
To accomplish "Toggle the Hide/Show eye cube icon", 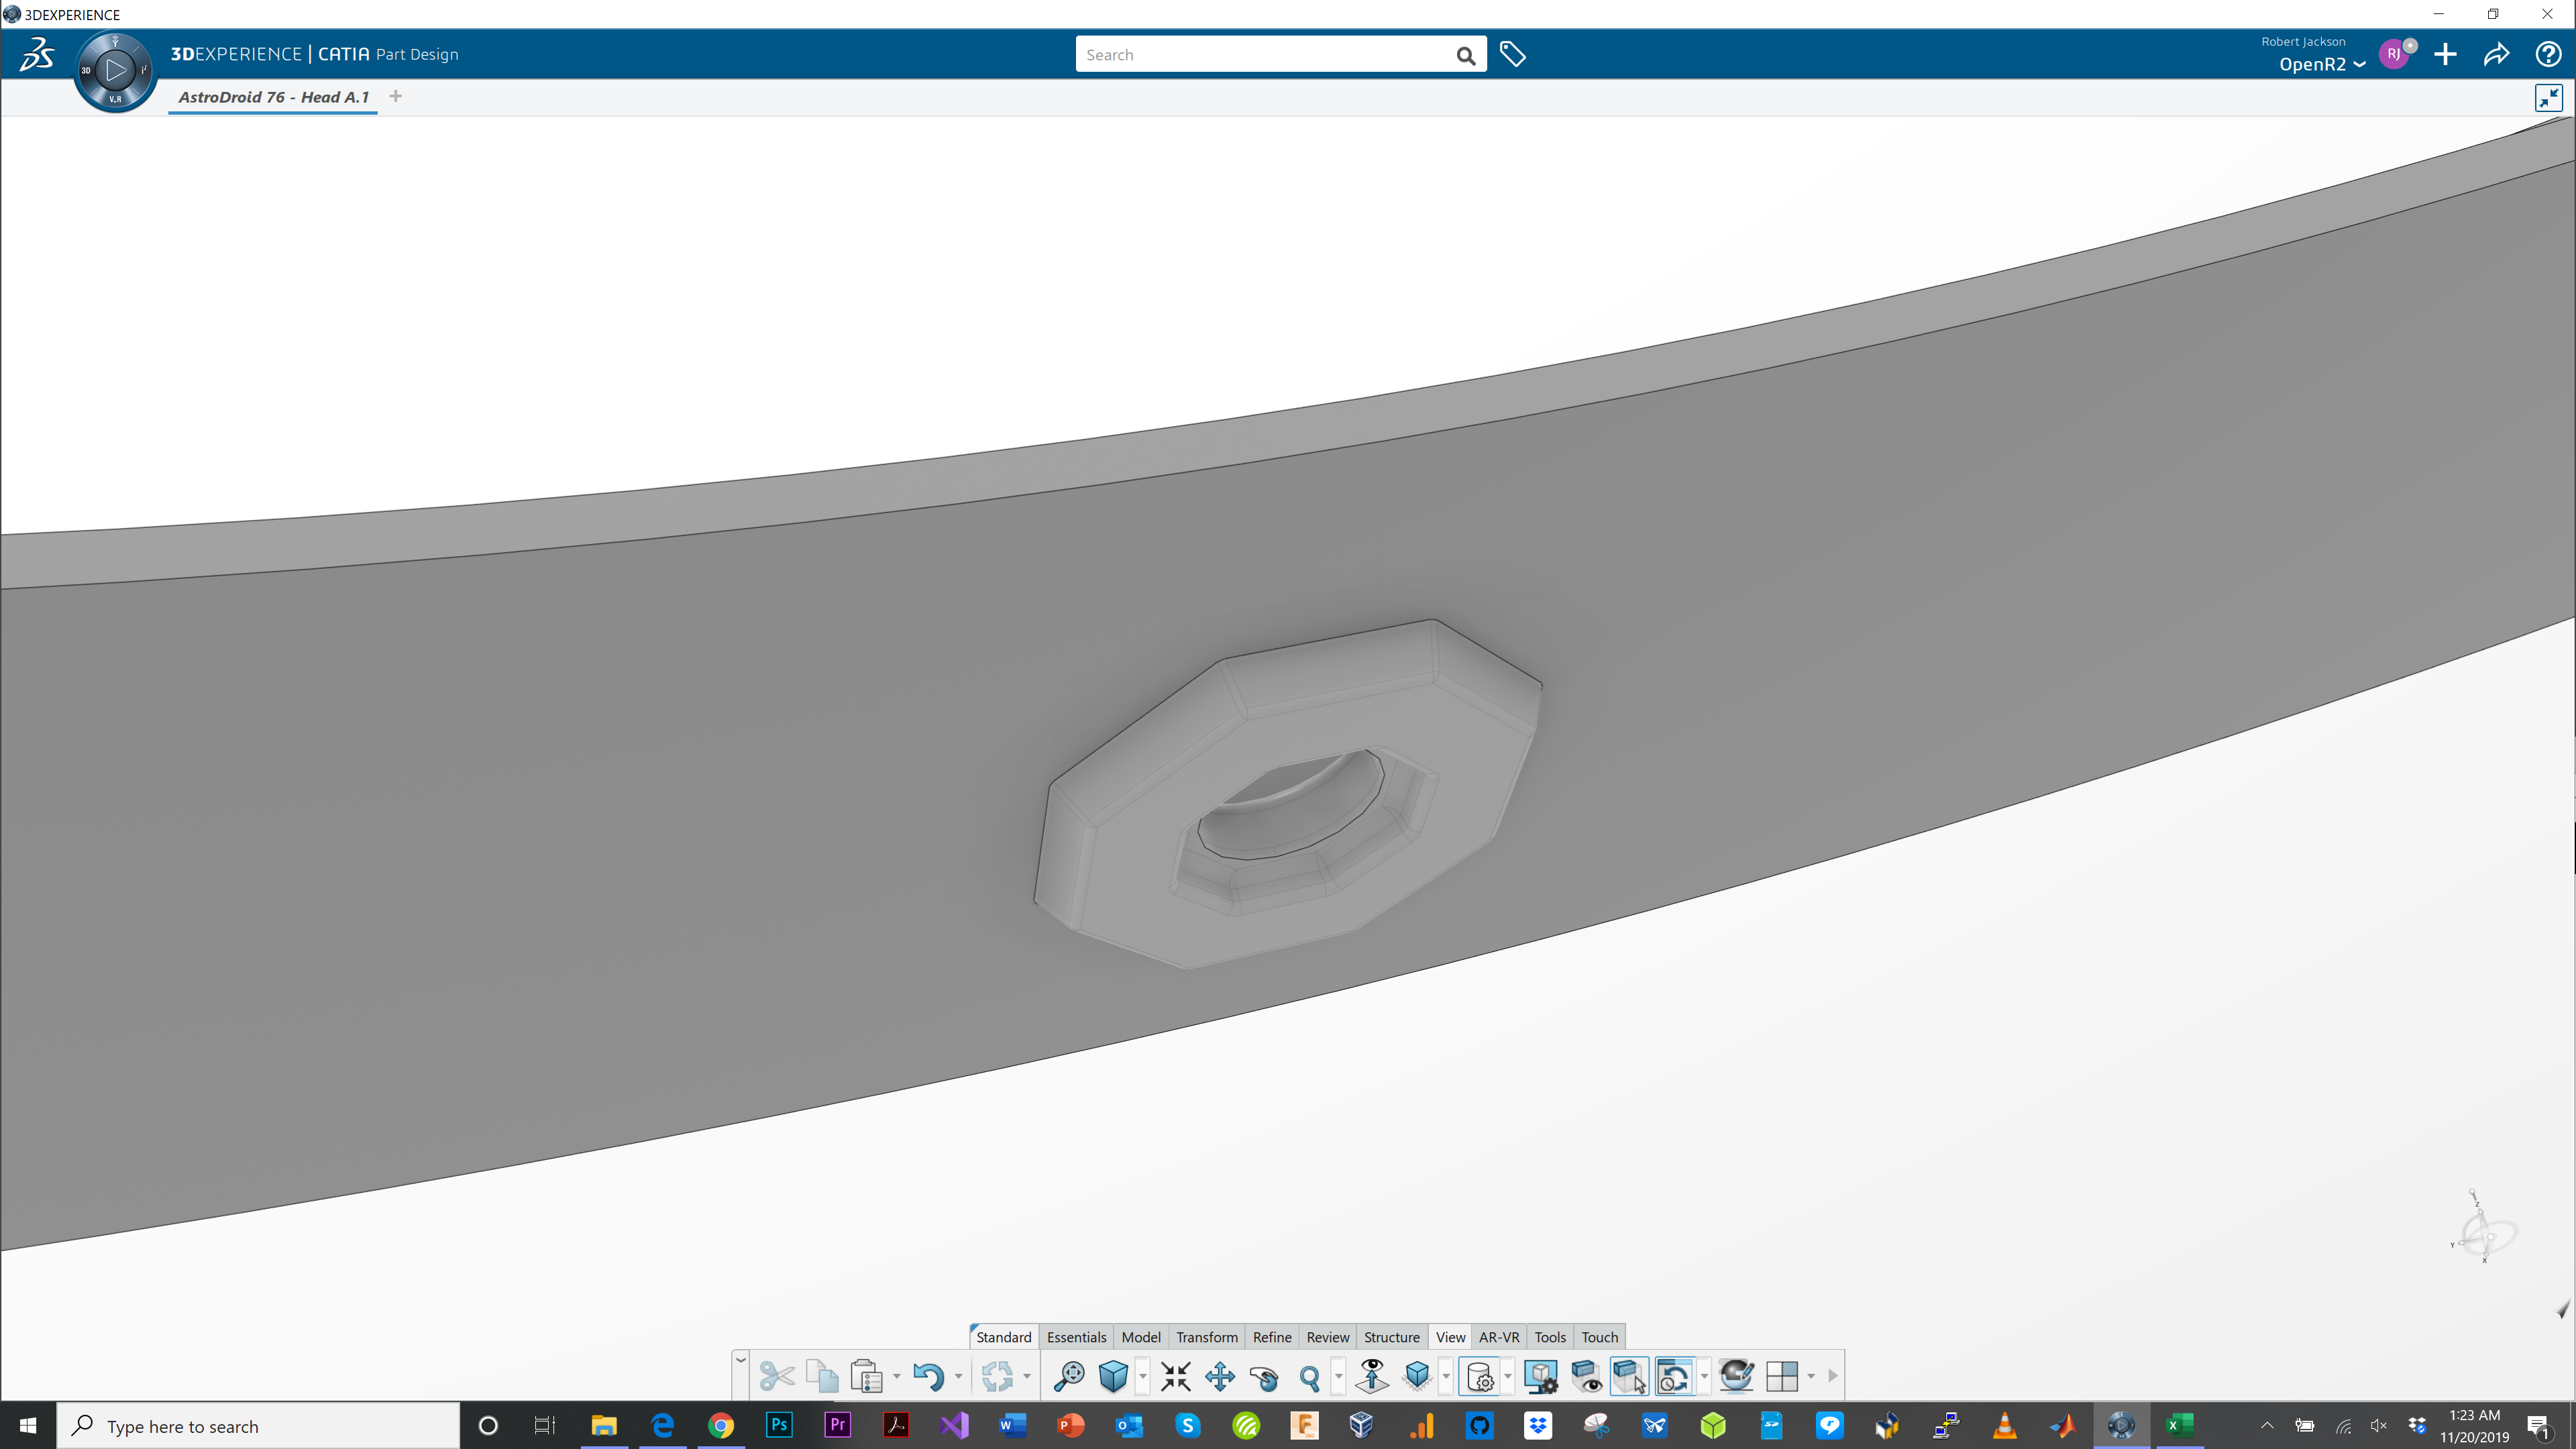I will click(x=1586, y=1376).
